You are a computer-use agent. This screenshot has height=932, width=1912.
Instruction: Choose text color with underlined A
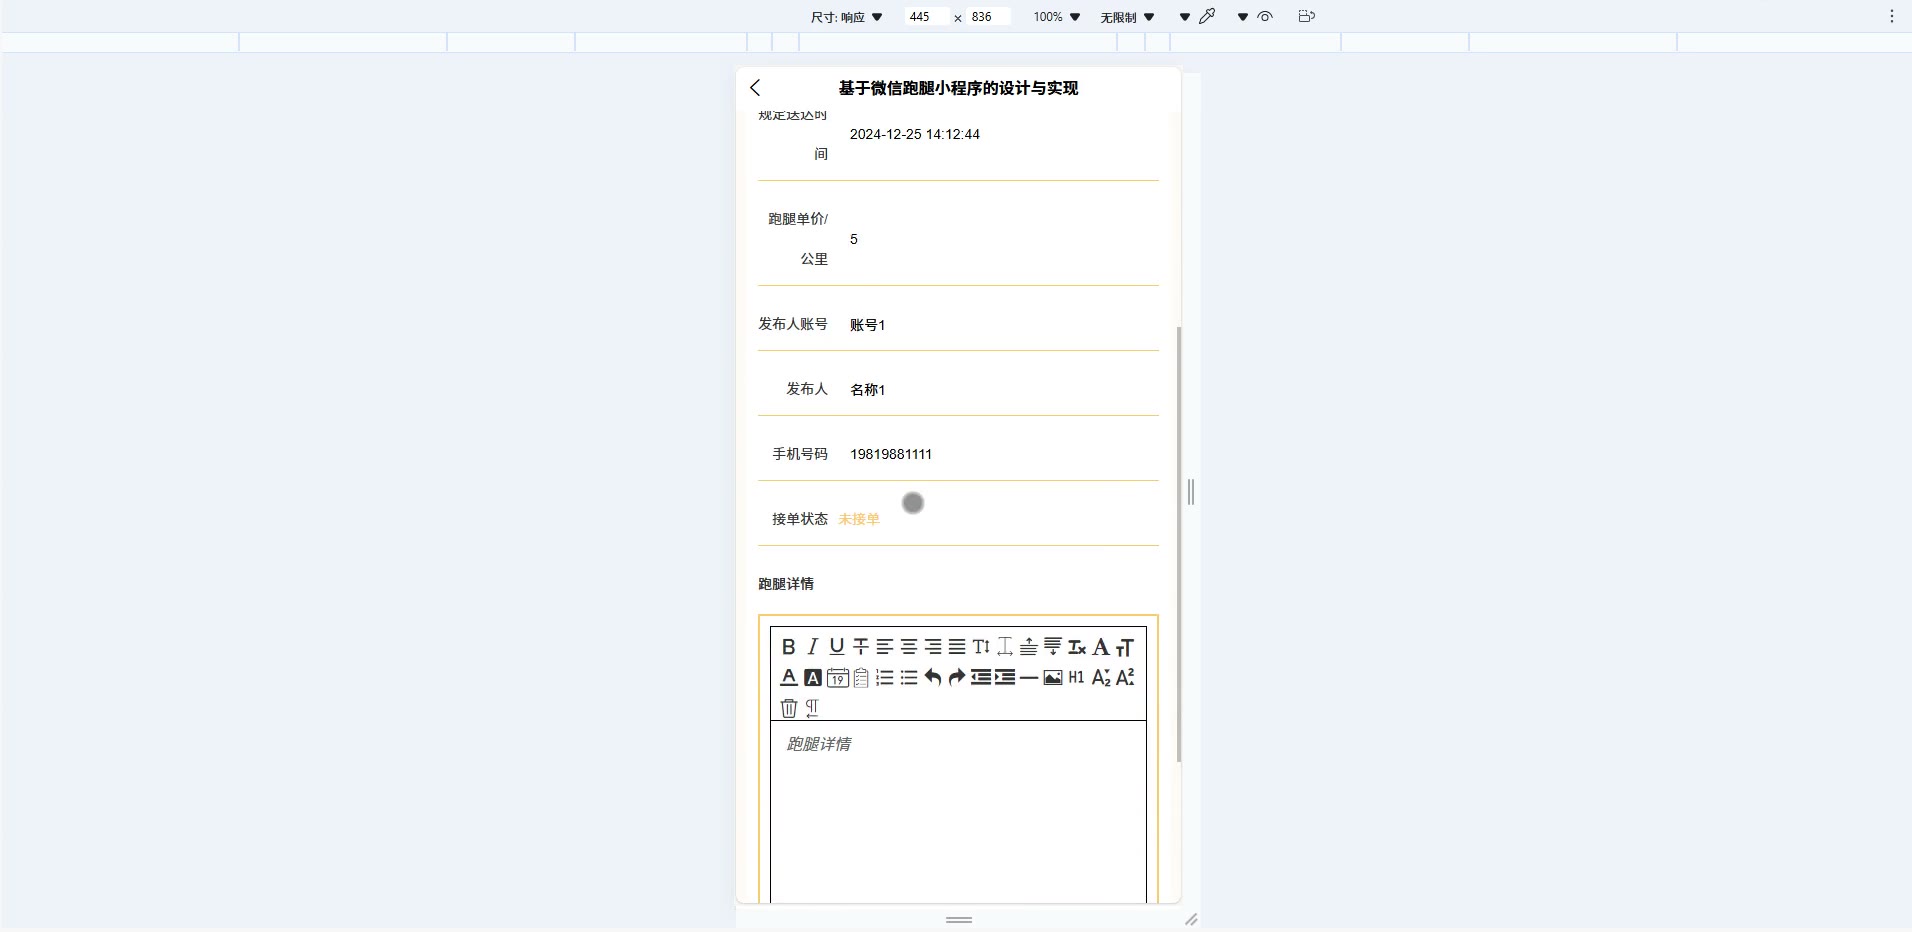[788, 678]
